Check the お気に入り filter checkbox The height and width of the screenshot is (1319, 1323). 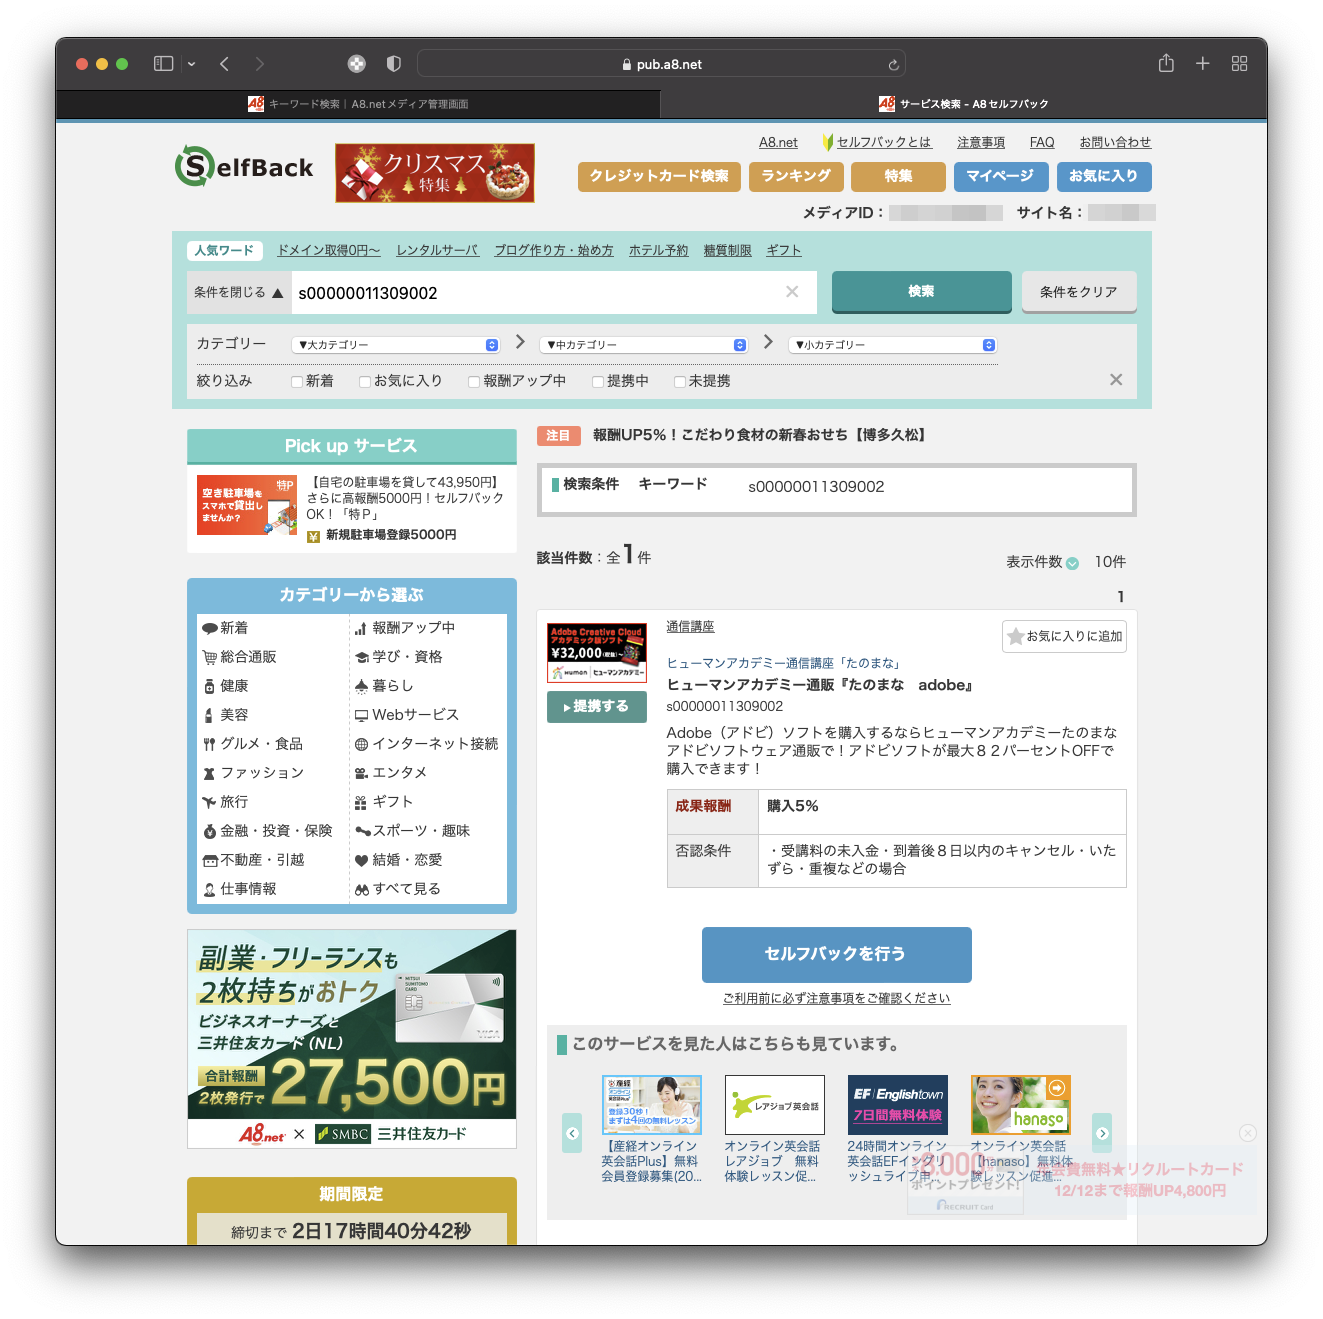pos(365,382)
